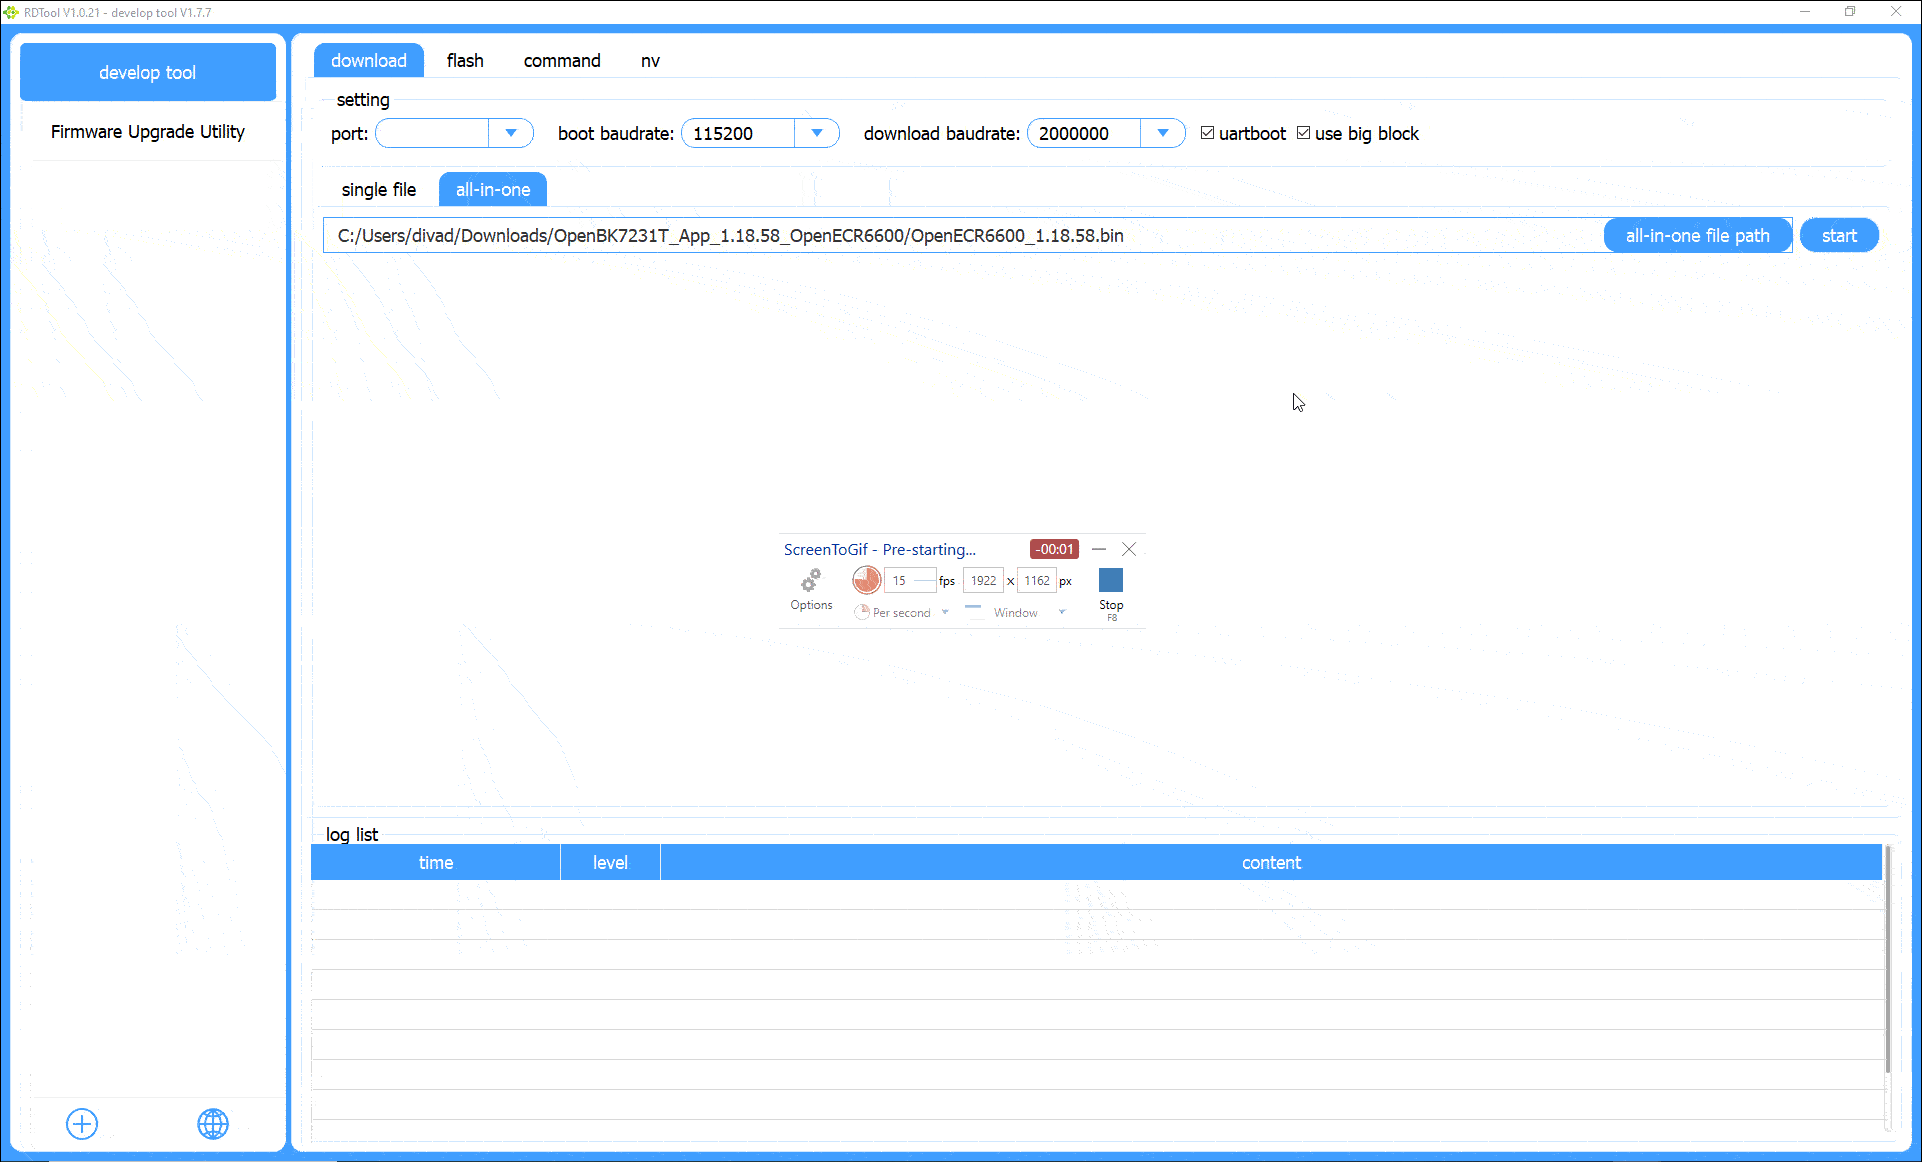Screen dimensions: 1922x1162
Task: Click the ScreenToGif Stop recording square
Action: pyautogui.click(x=1111, y=580)
